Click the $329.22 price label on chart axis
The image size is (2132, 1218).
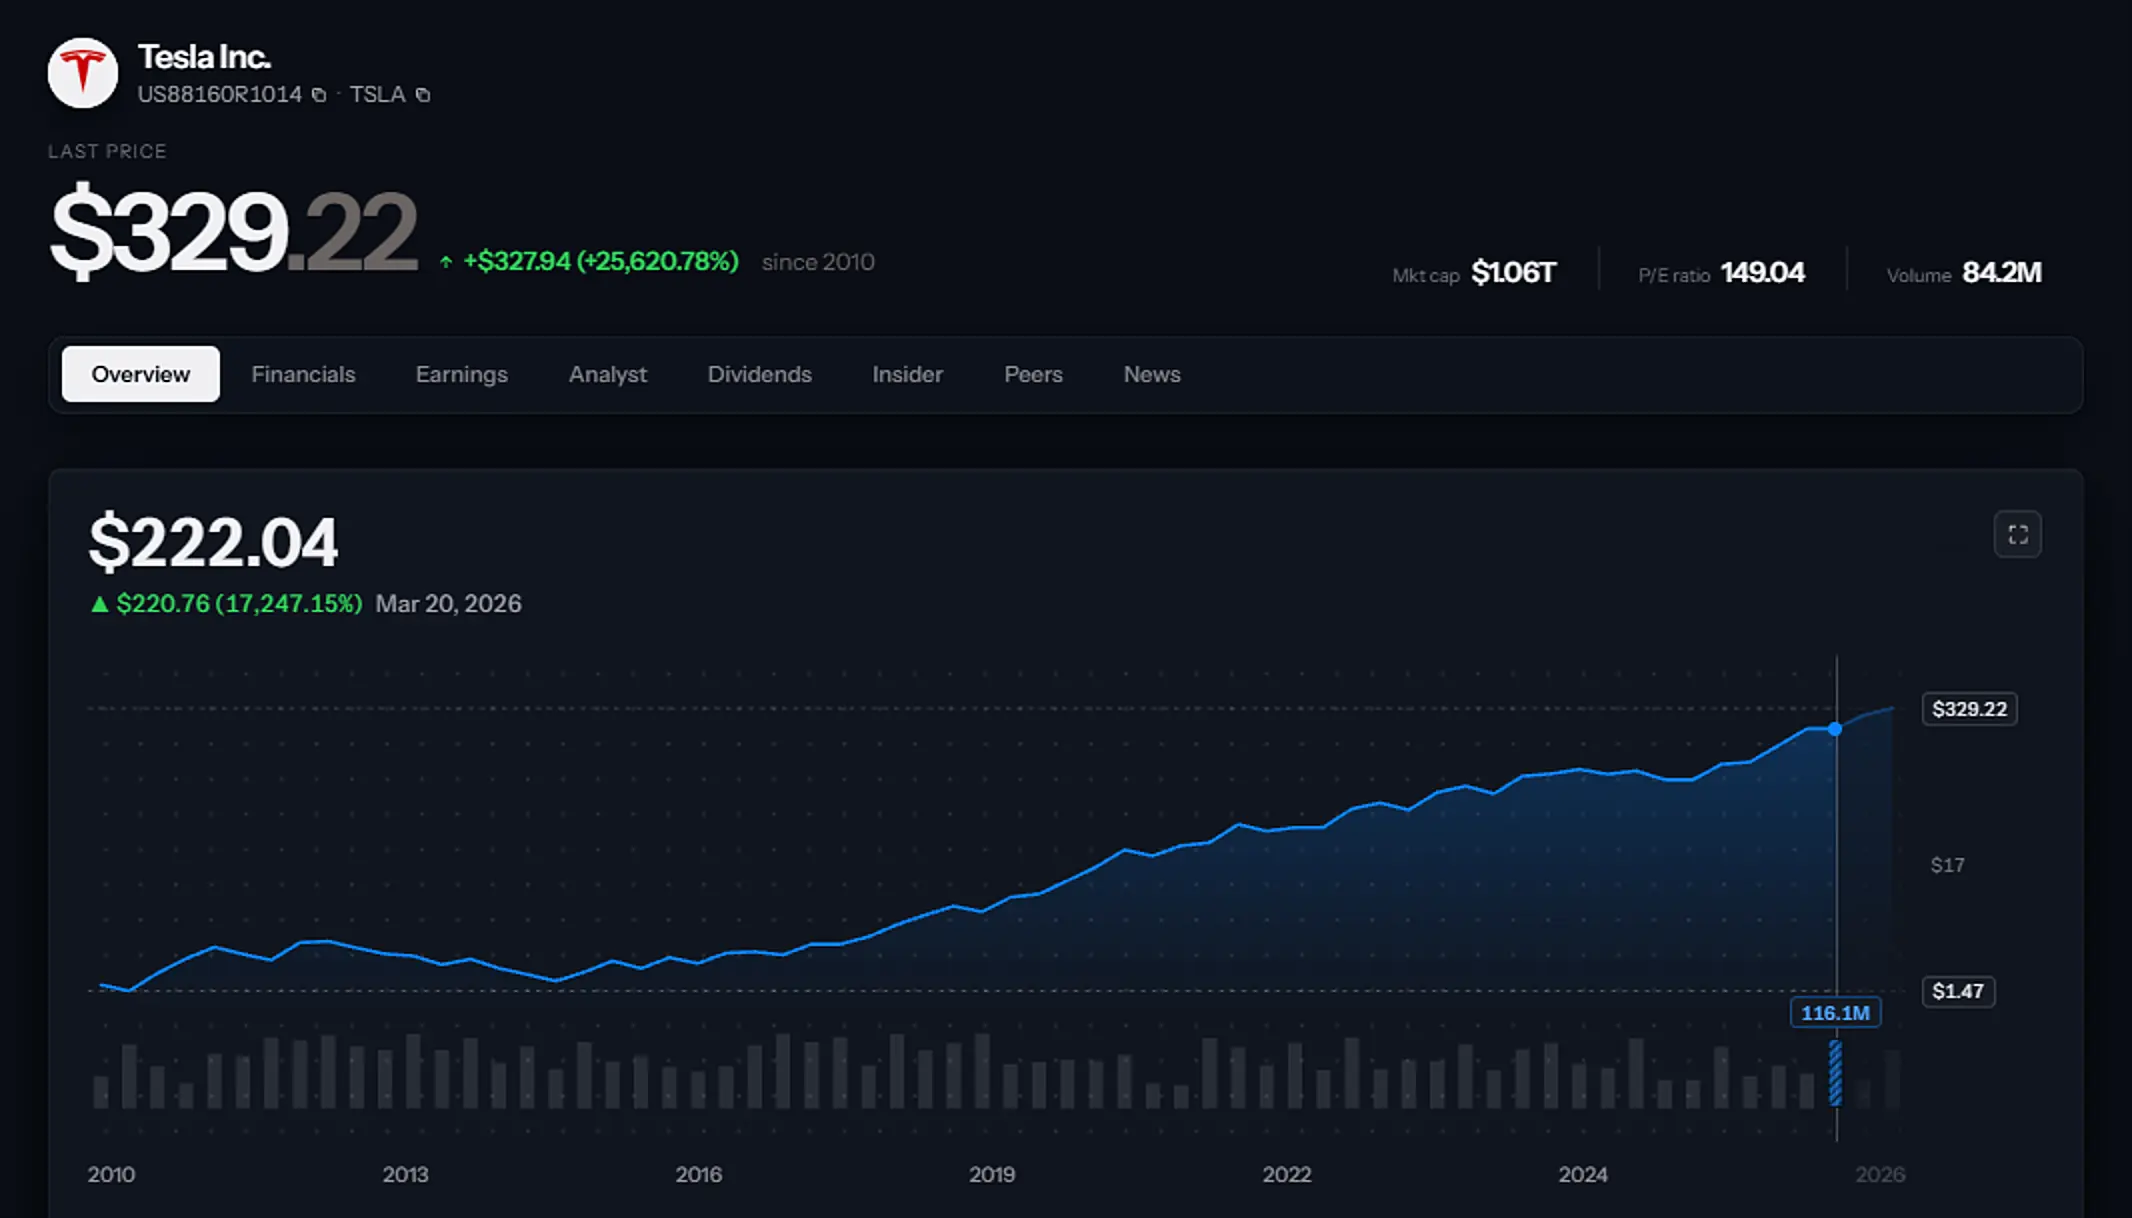1969,709
